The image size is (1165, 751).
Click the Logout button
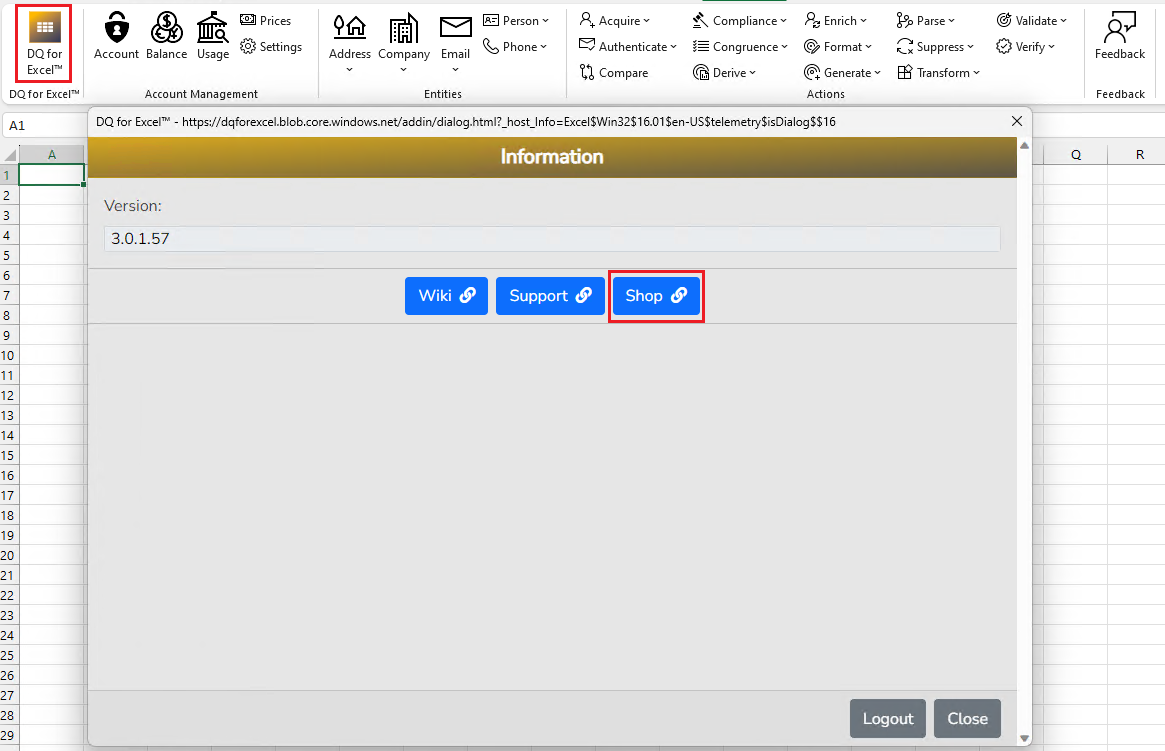point(888,718)
